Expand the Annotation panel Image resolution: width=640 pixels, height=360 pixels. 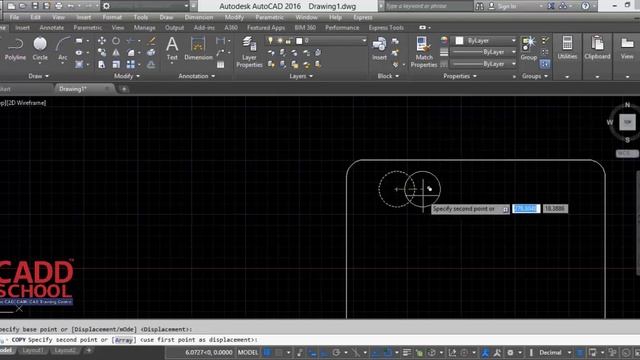coord(196,76)
